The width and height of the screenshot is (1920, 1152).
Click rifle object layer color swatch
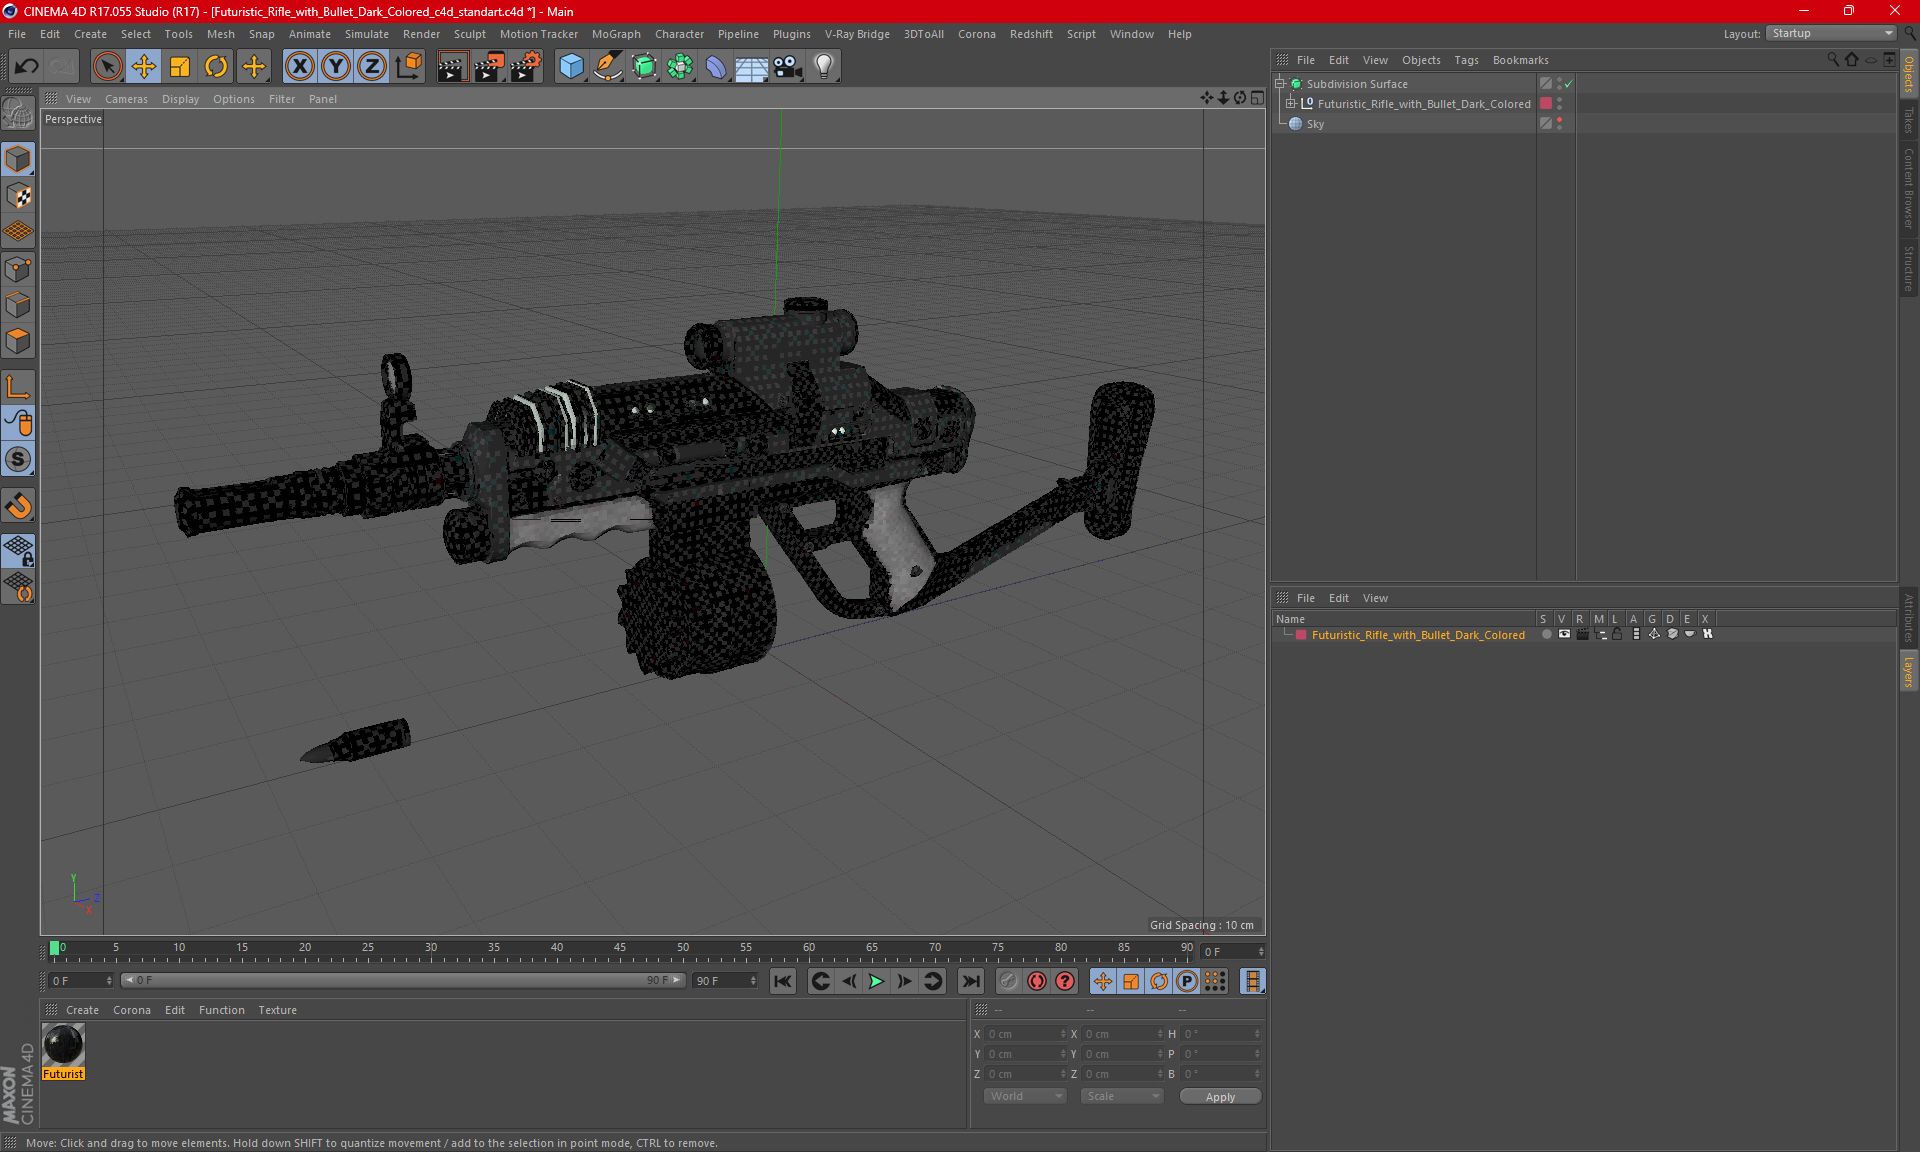coord(1546,104)
